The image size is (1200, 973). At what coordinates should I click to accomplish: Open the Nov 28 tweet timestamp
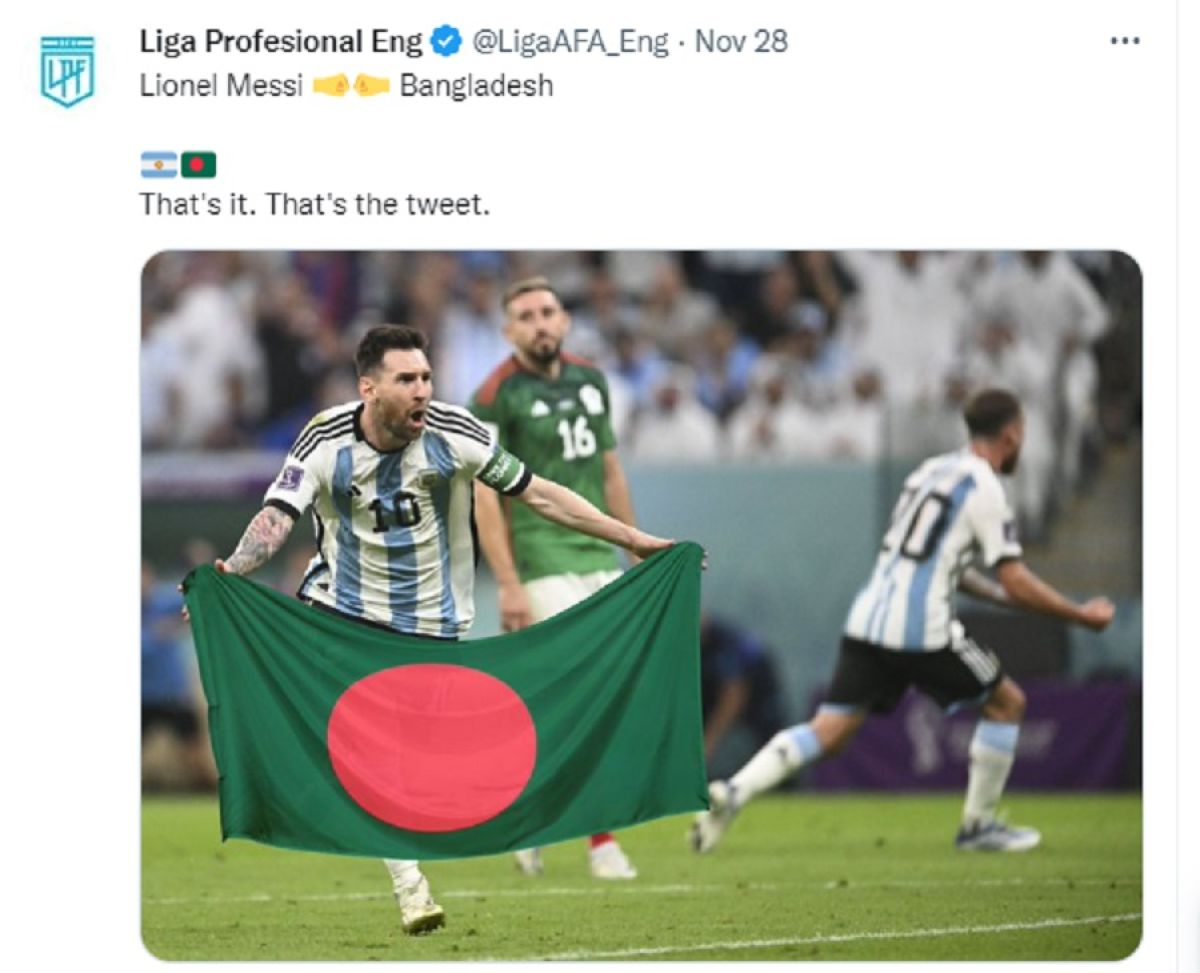click(741, 42)
